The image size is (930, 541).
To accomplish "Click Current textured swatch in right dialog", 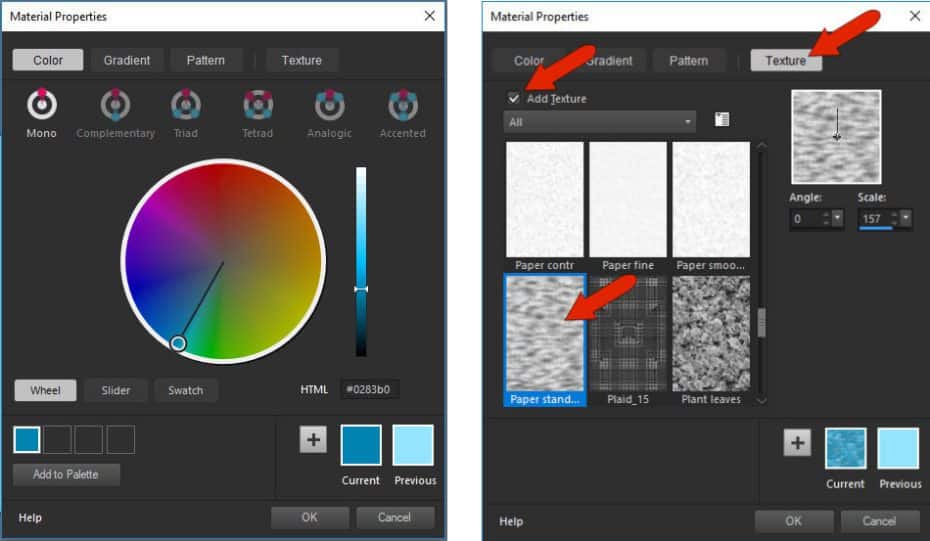I will (845, 448).
